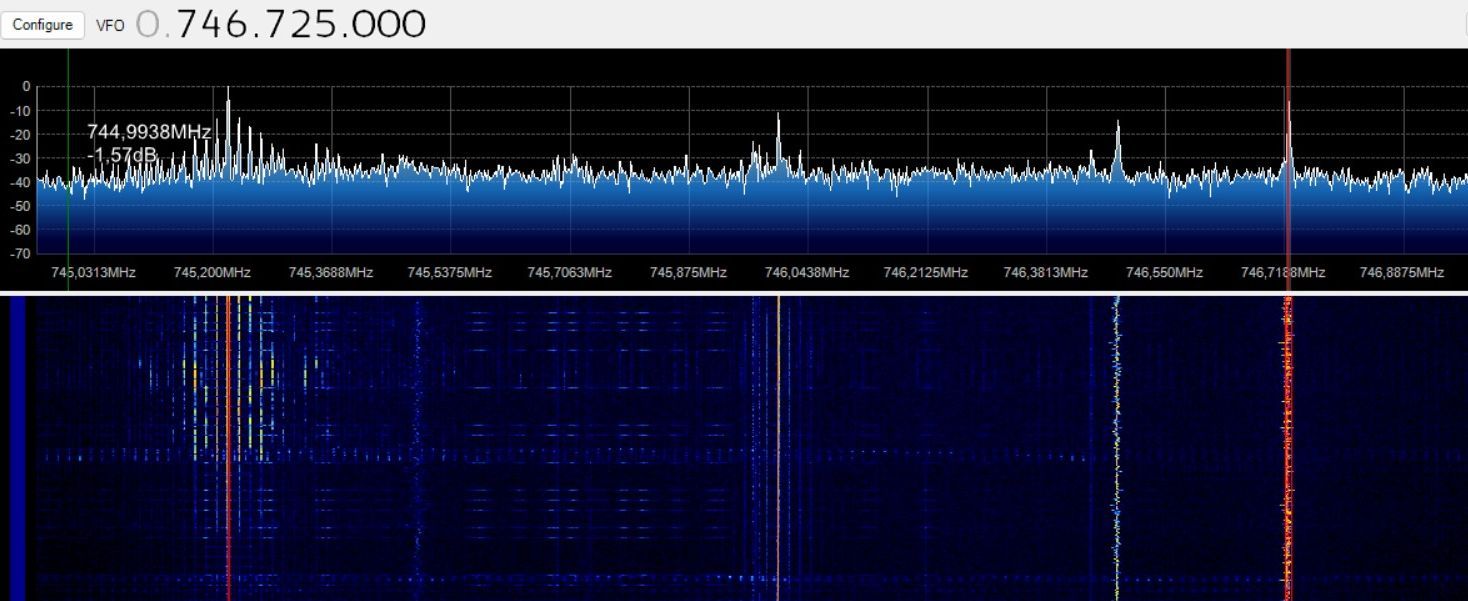Click the dimmed leading zero in VFO frequency
The height and width of the screenshot is (601, 1468).
(147, 24)
